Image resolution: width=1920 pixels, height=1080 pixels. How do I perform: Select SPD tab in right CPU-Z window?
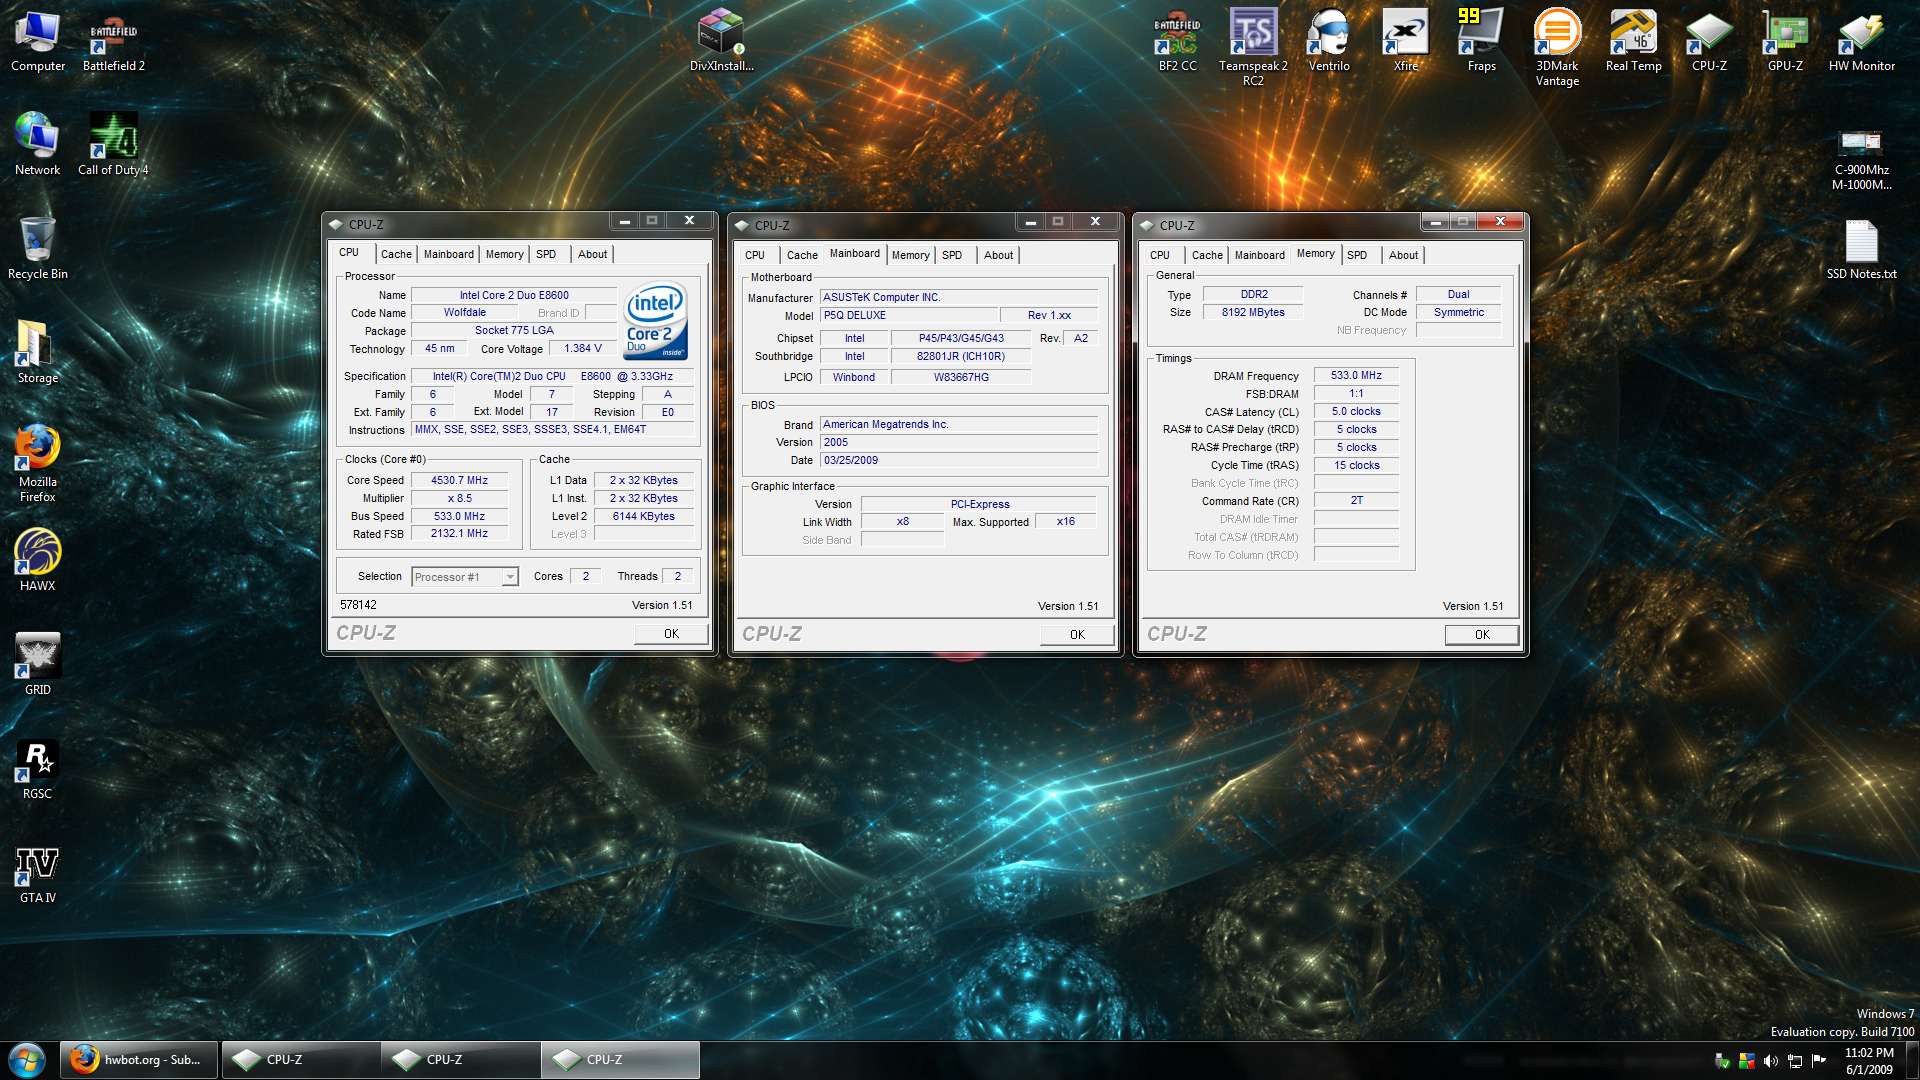coord(1357,256)
